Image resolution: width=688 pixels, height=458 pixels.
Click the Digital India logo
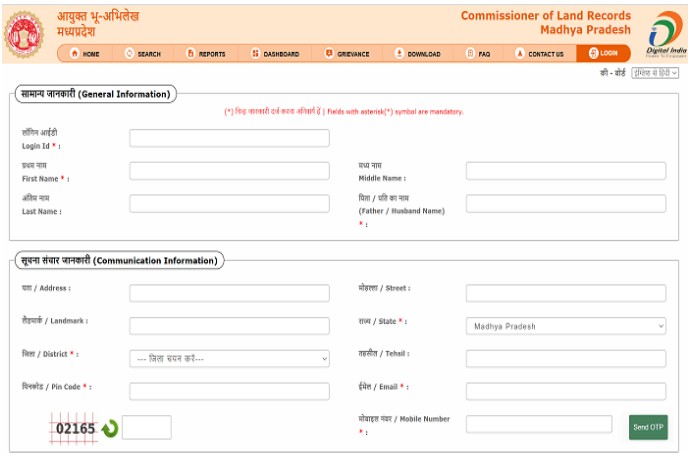coord(664,33)
